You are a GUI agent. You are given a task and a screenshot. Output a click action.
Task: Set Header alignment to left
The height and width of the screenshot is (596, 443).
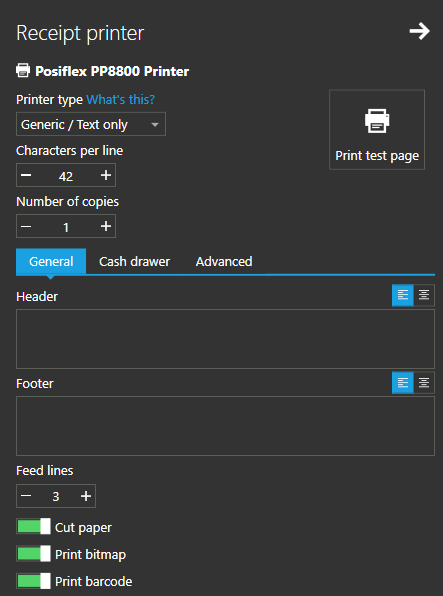pyautogui.click(x=403, y=295)
